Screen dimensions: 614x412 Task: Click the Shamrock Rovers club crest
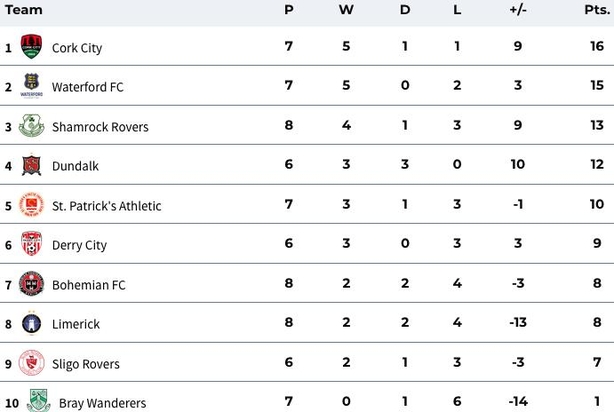31,125
